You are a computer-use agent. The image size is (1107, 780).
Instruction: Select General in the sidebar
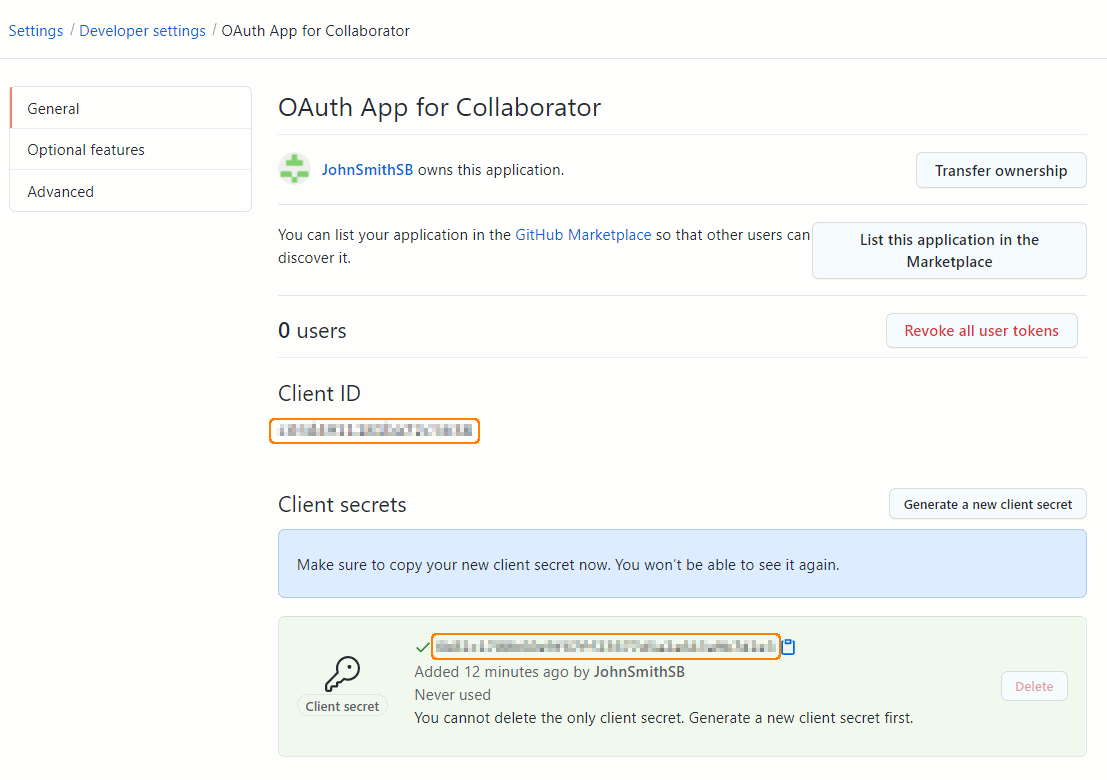coord(53,108)
